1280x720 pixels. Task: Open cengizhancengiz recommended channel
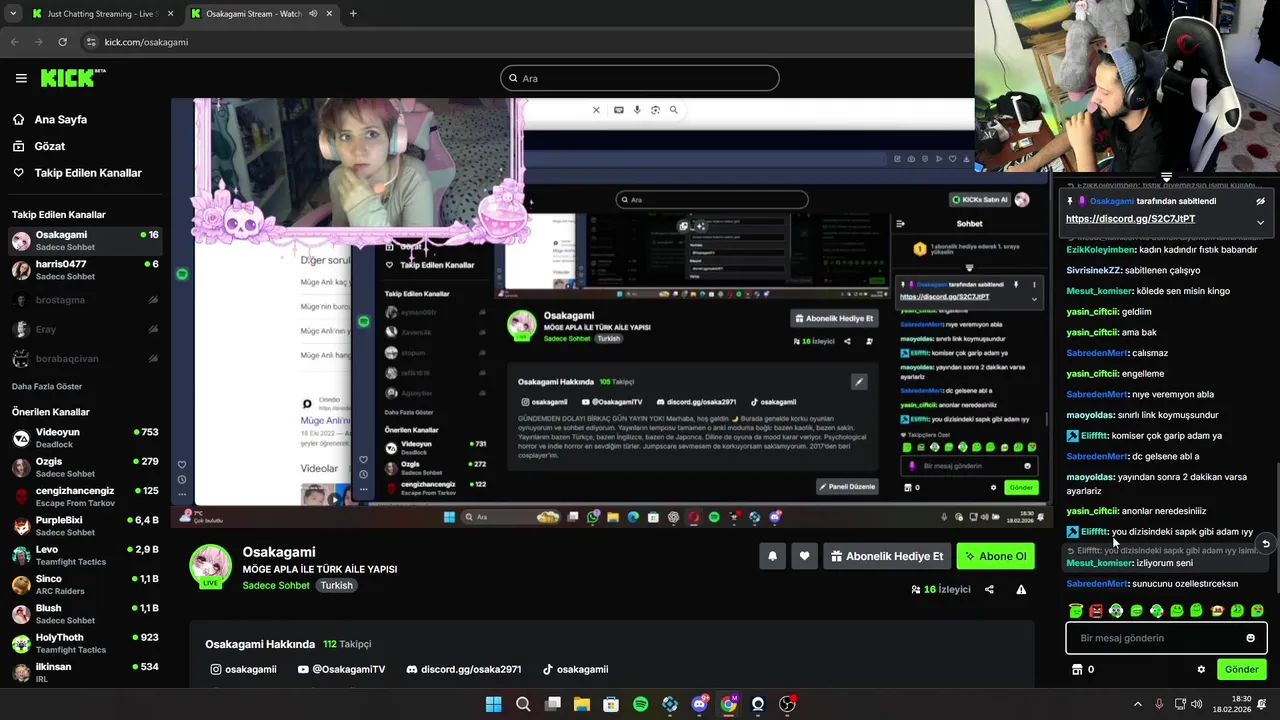tap(85, 496)
